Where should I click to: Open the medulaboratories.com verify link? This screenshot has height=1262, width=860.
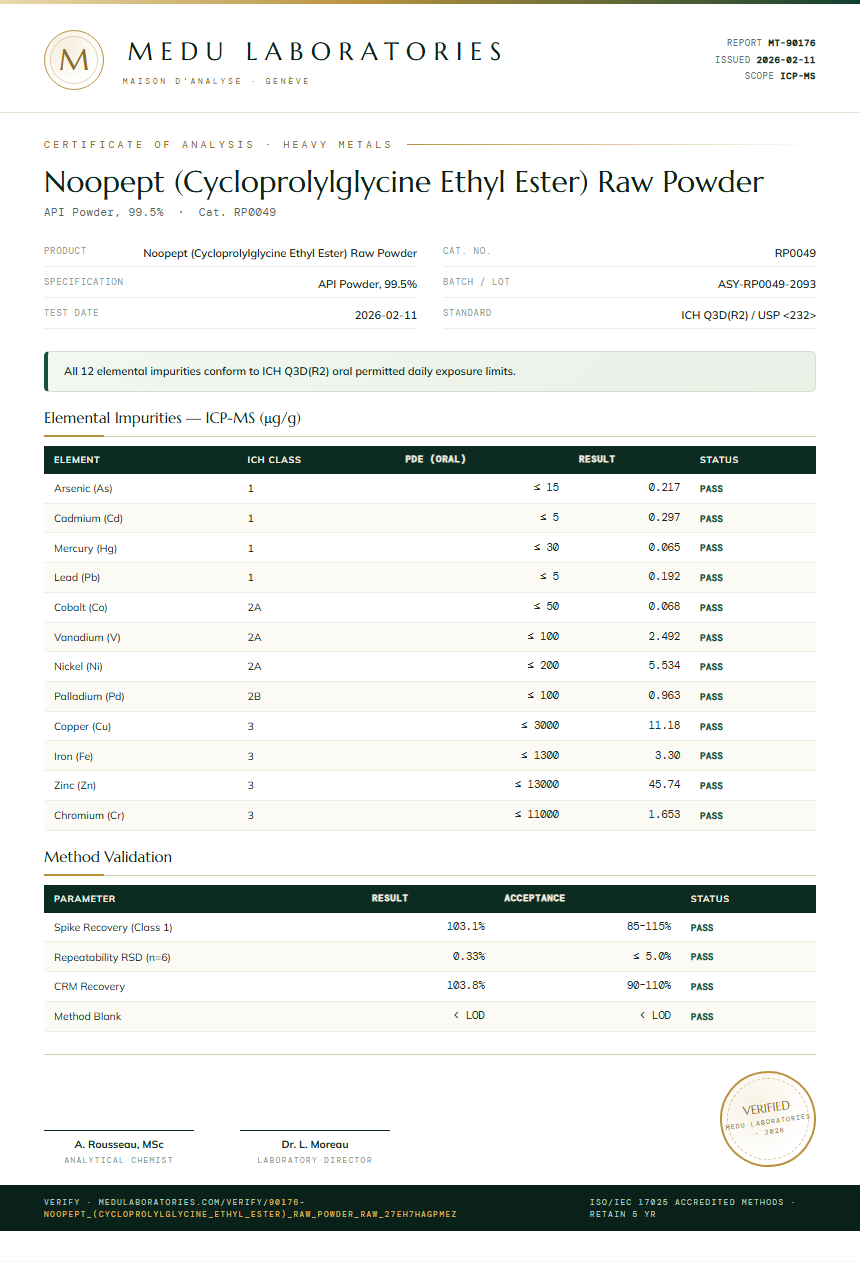click(250, 1208)
